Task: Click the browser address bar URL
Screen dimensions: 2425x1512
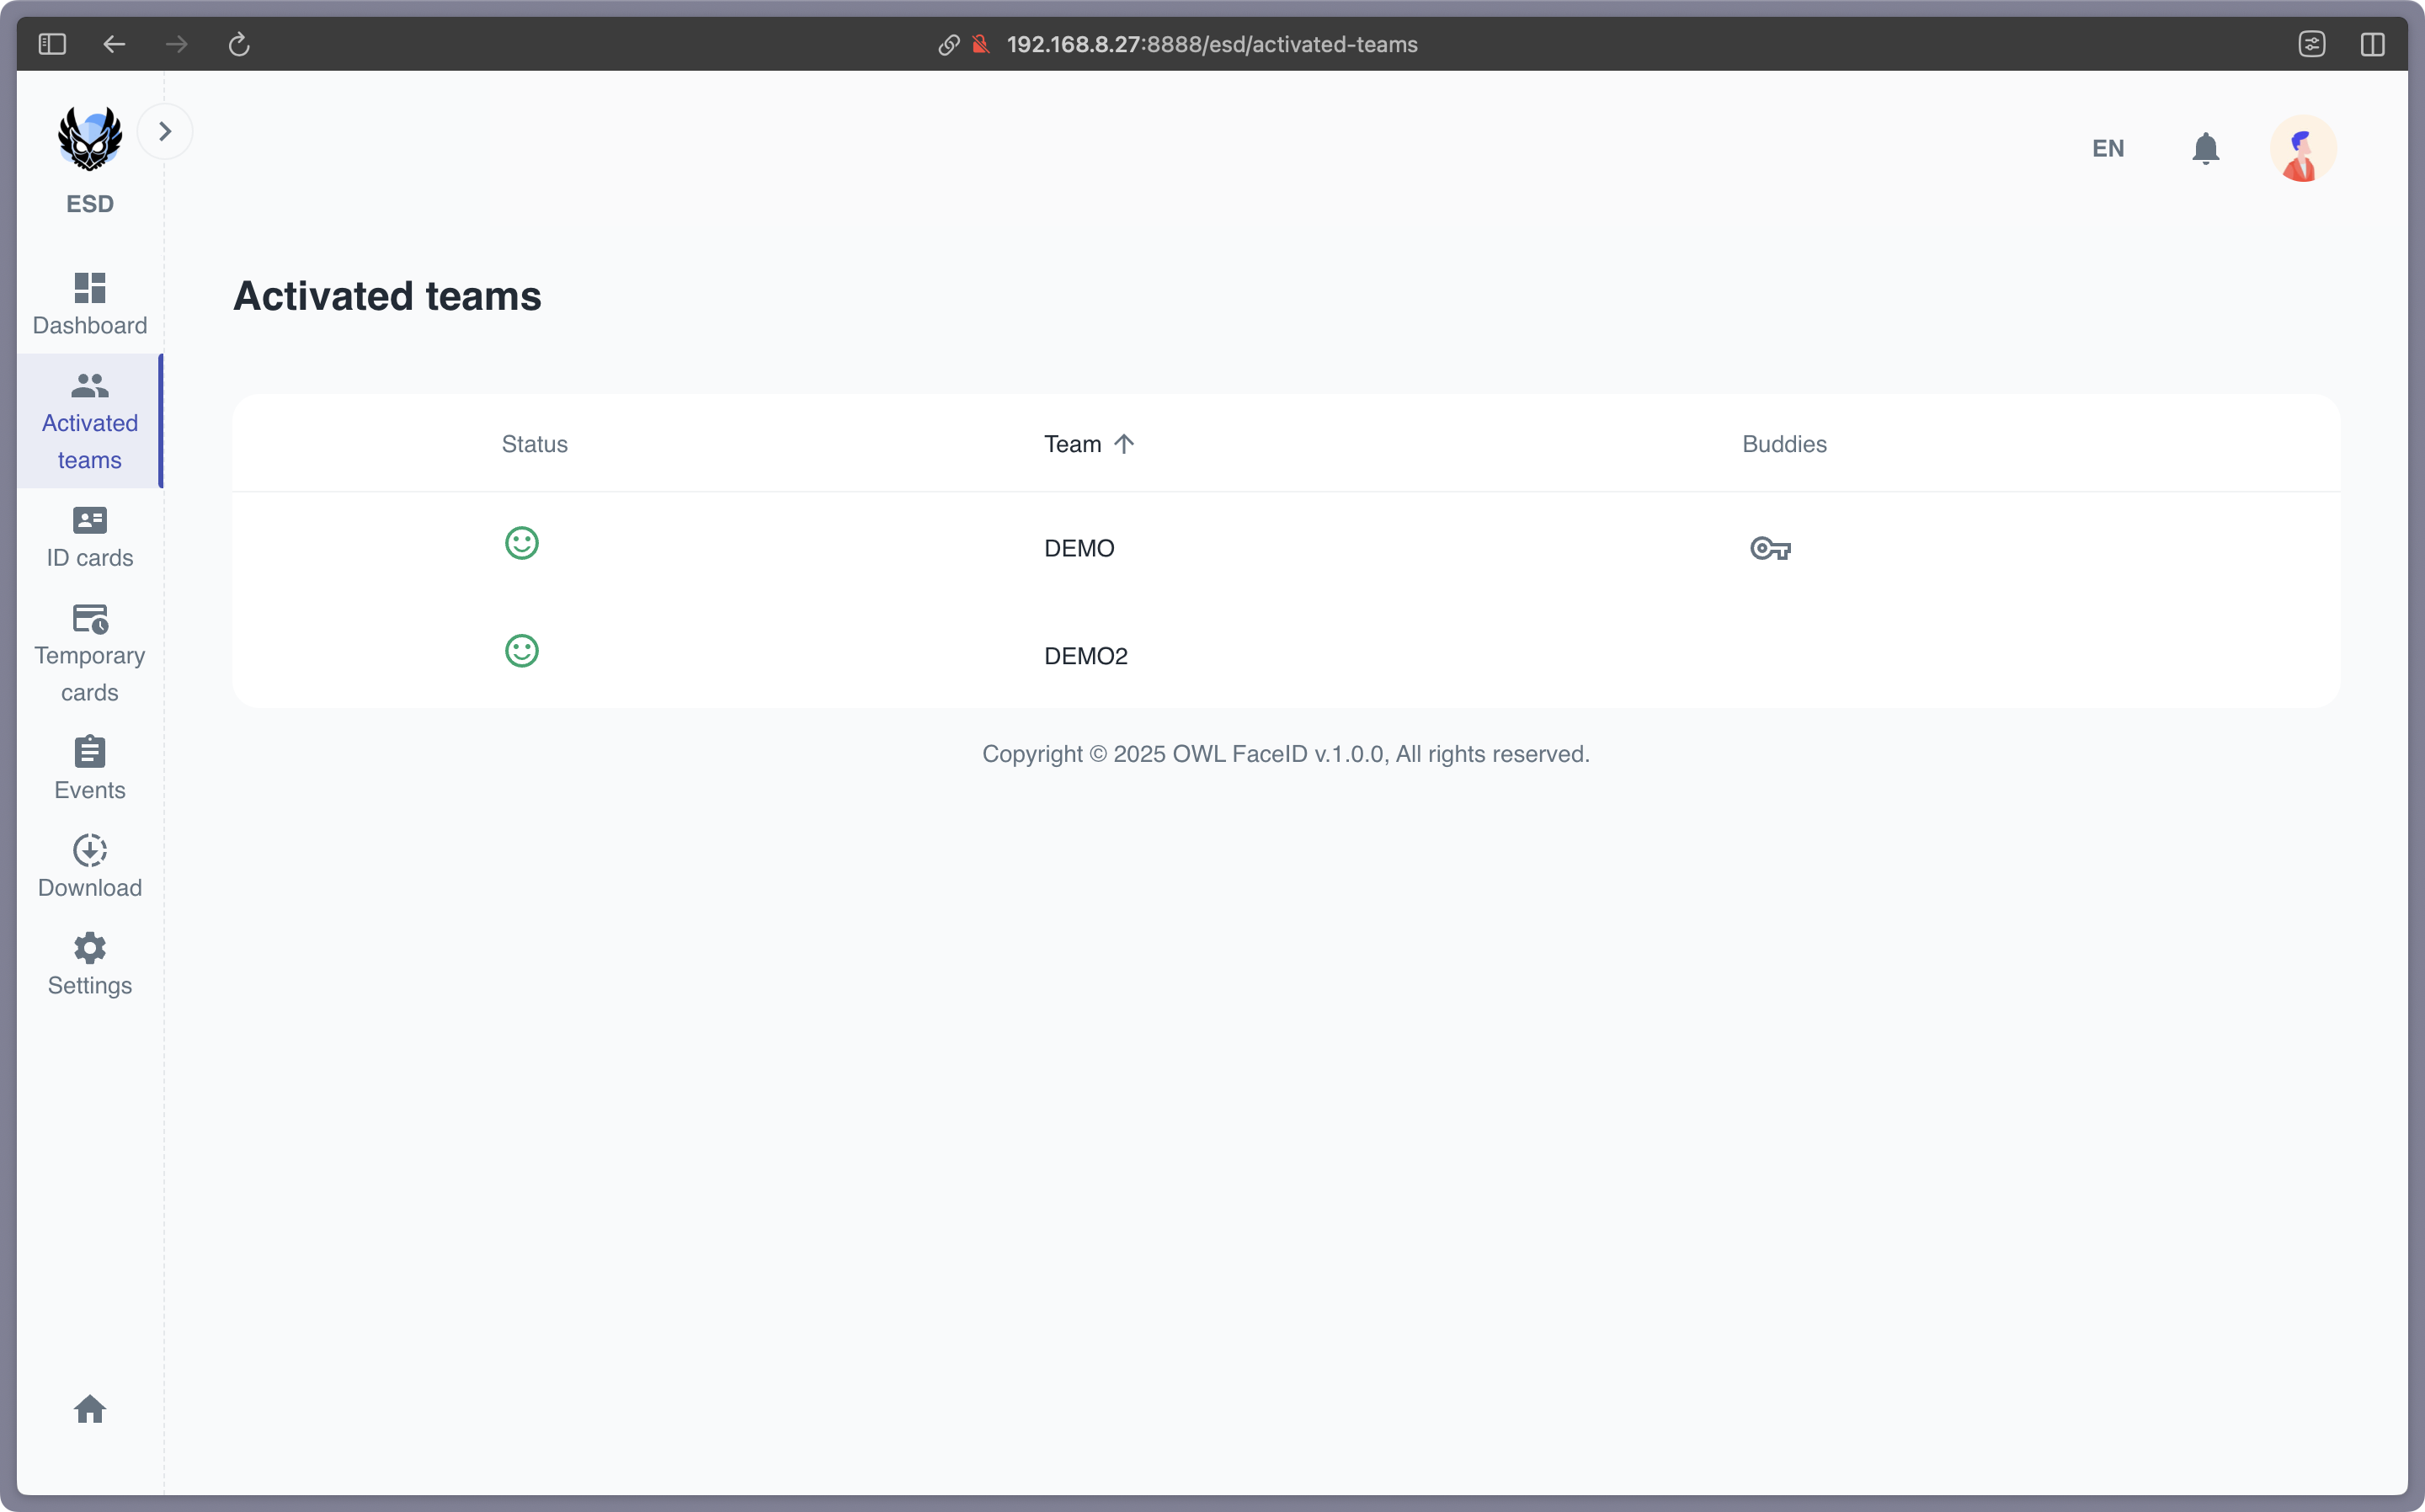Action: pyautogui.click(x=1211, y=44)
